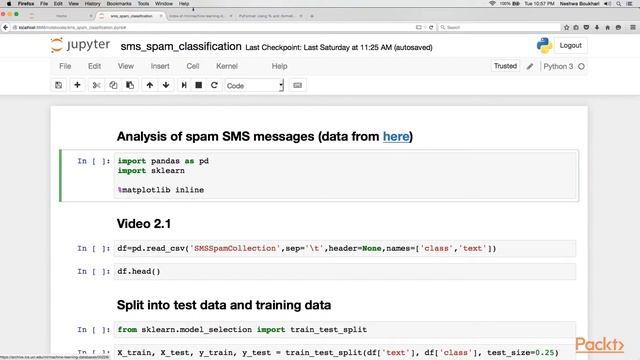
Task: Follow the 'here' data link
Action: (396, 136)
